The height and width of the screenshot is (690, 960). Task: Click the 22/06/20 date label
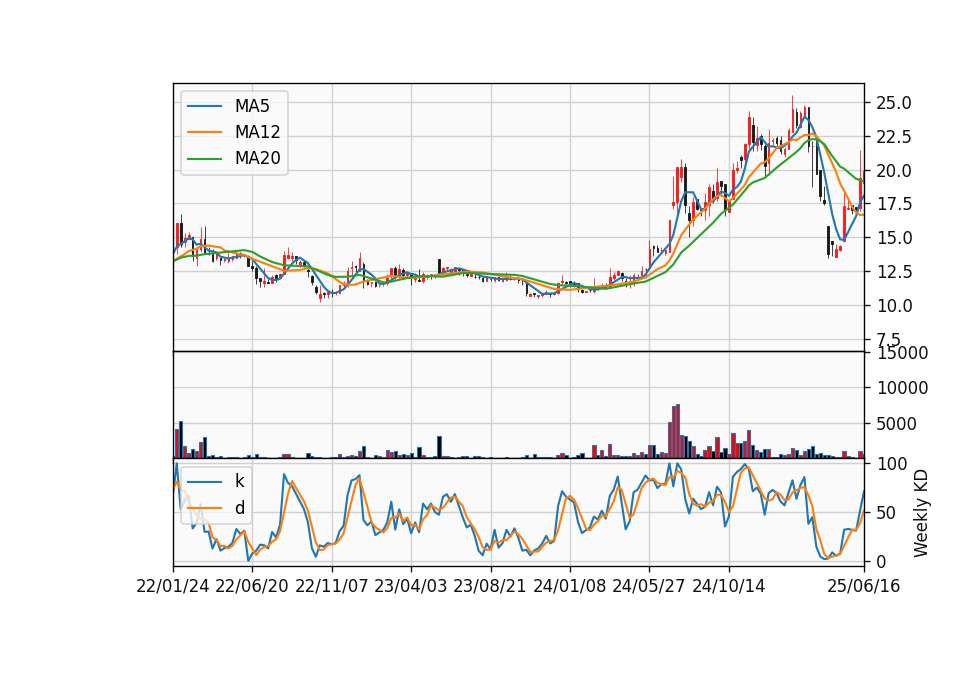coord(252,586)
